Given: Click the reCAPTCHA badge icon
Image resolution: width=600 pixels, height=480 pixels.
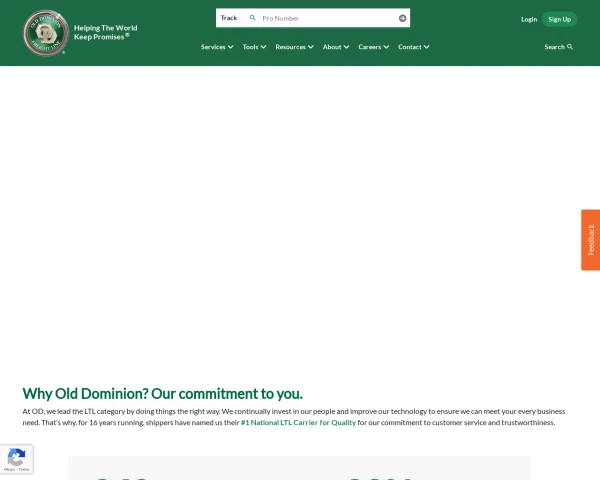Looking at the screenshot, I should pos(16,457).
